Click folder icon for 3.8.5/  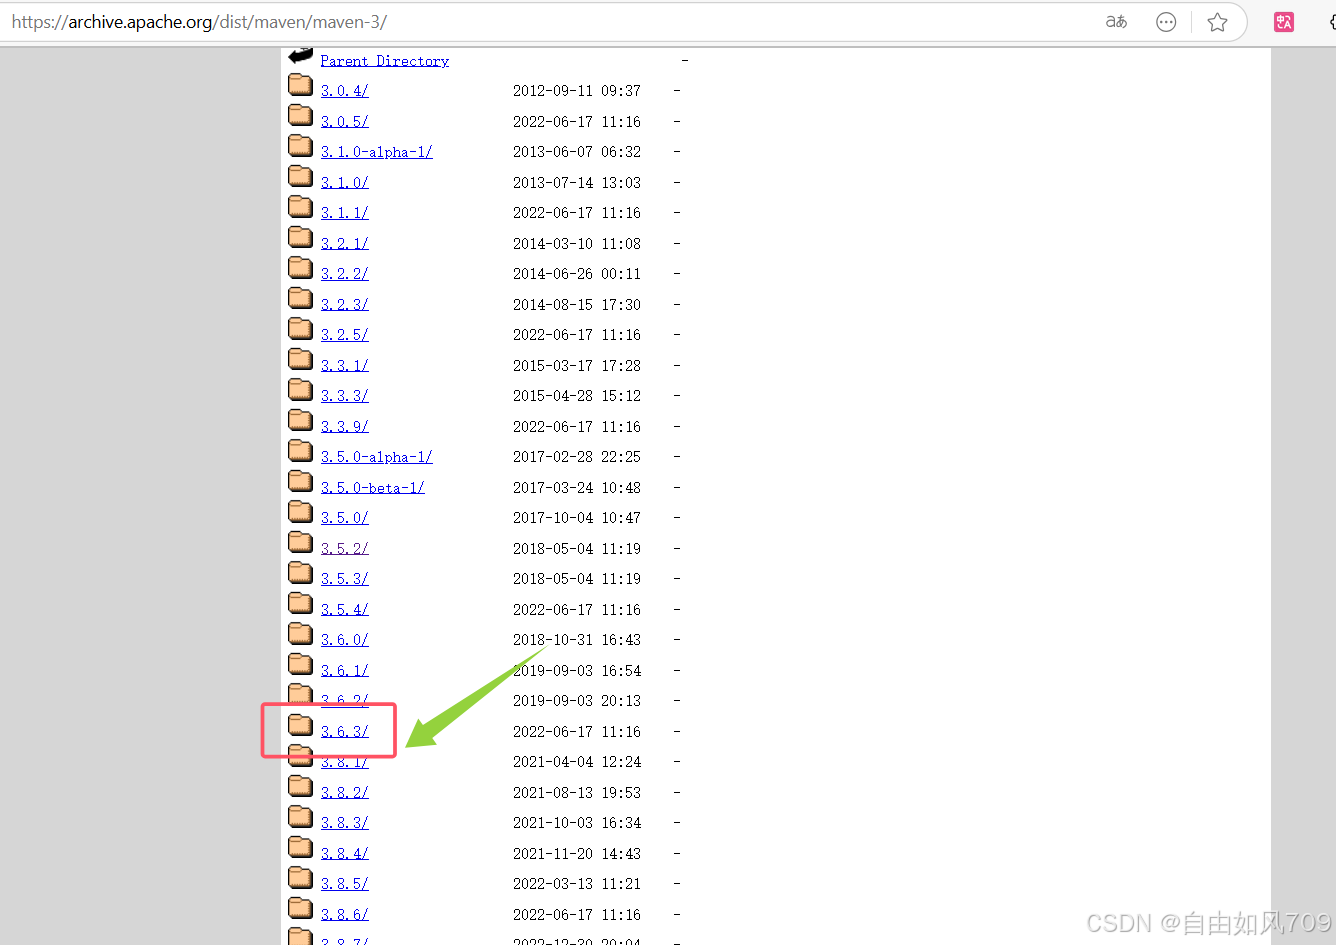[300, 878]
